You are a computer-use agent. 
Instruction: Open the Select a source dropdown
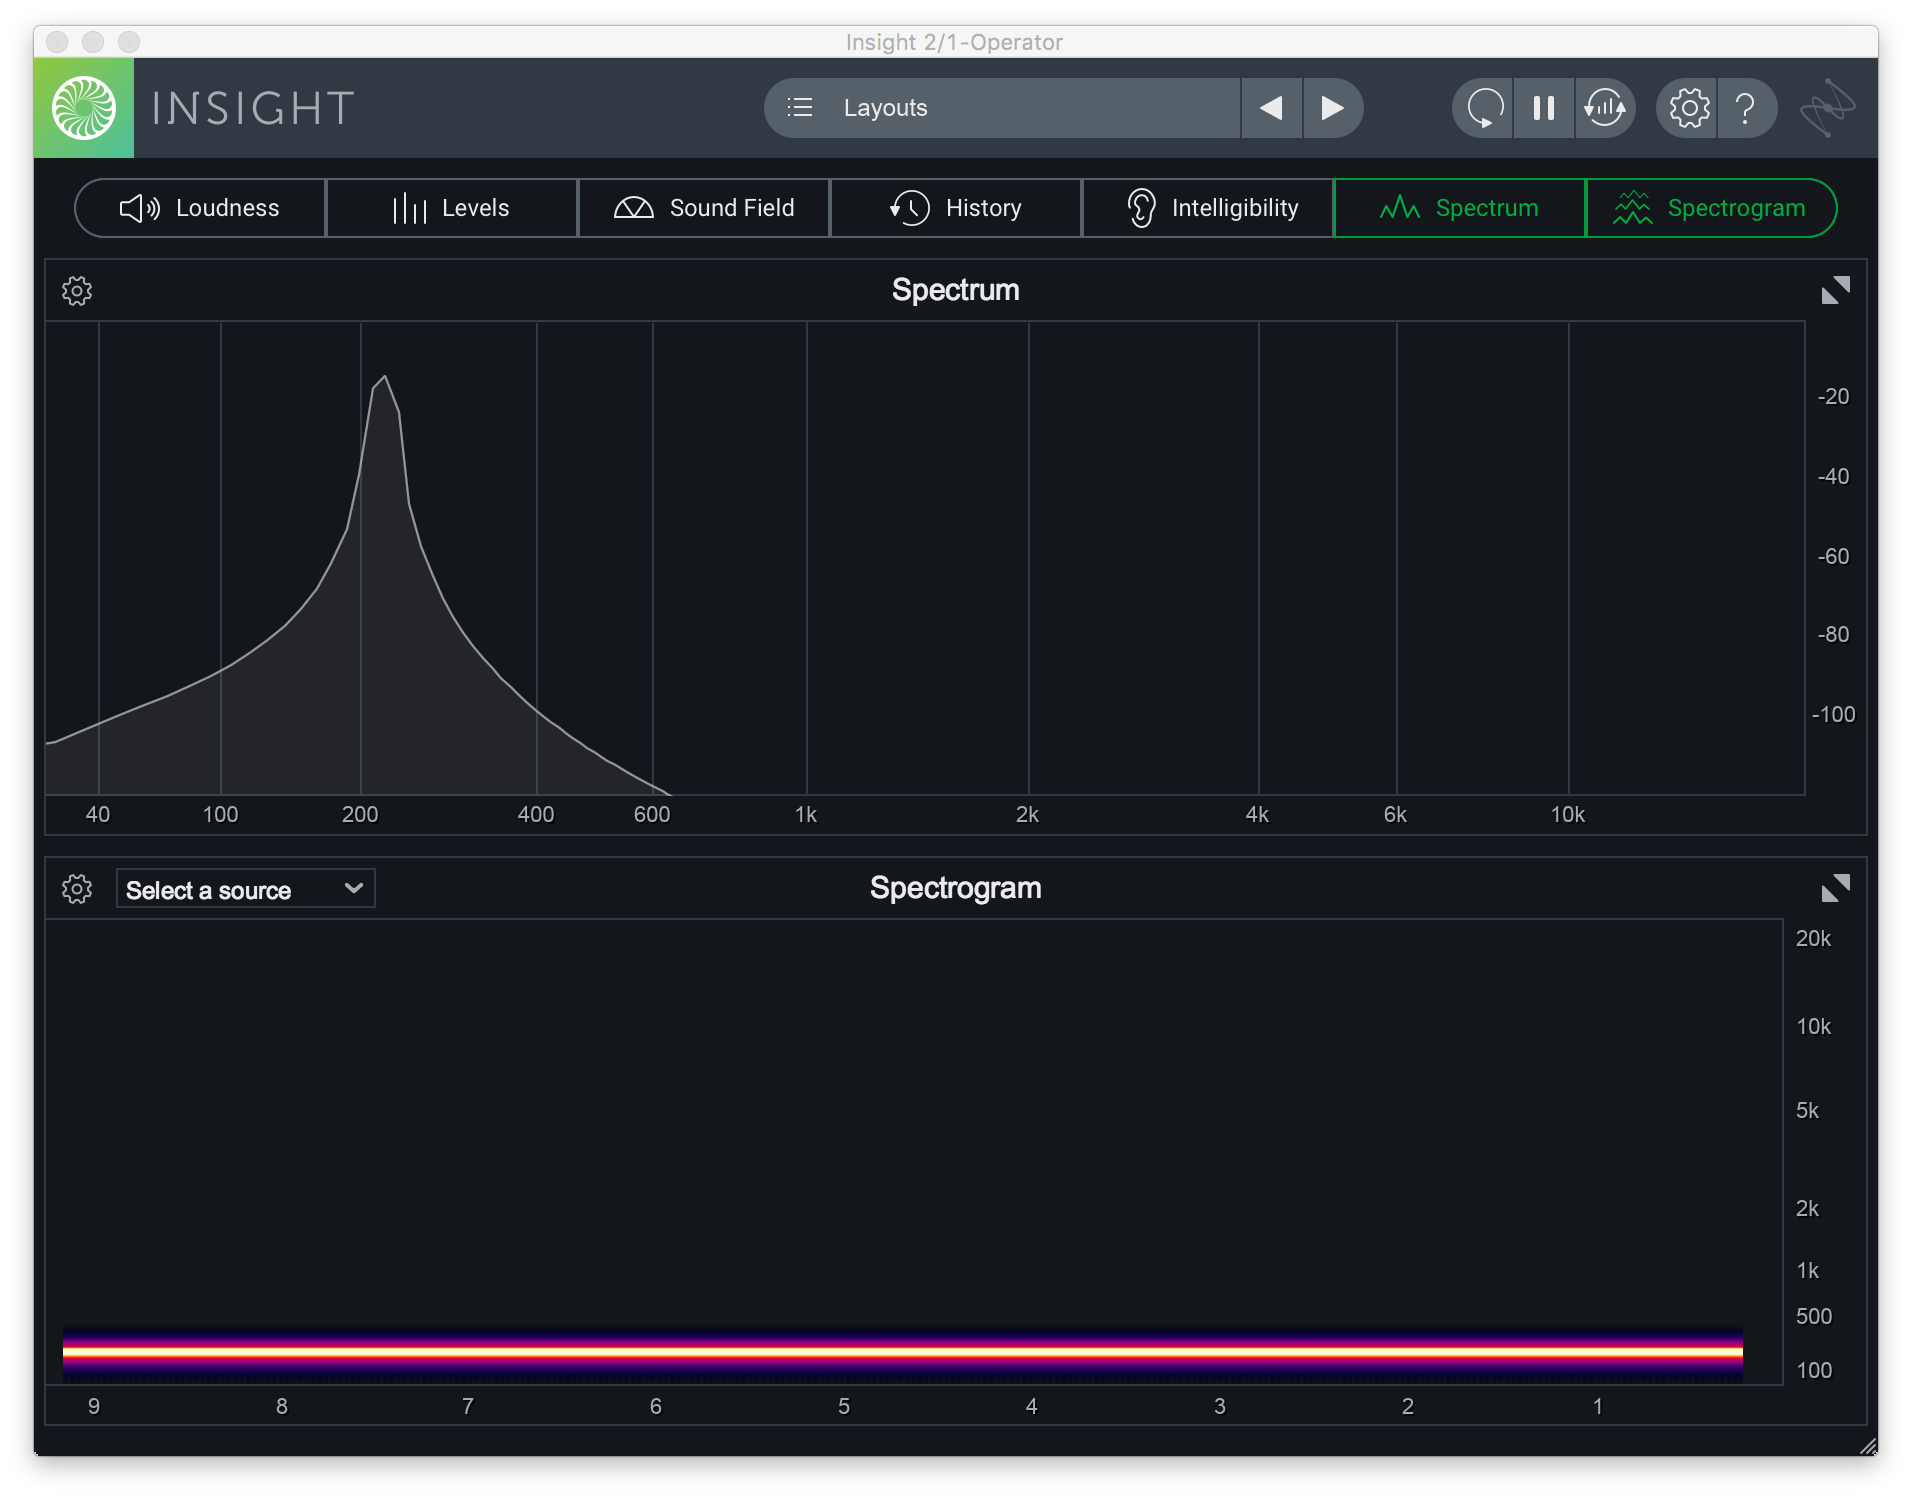point(245,889)
